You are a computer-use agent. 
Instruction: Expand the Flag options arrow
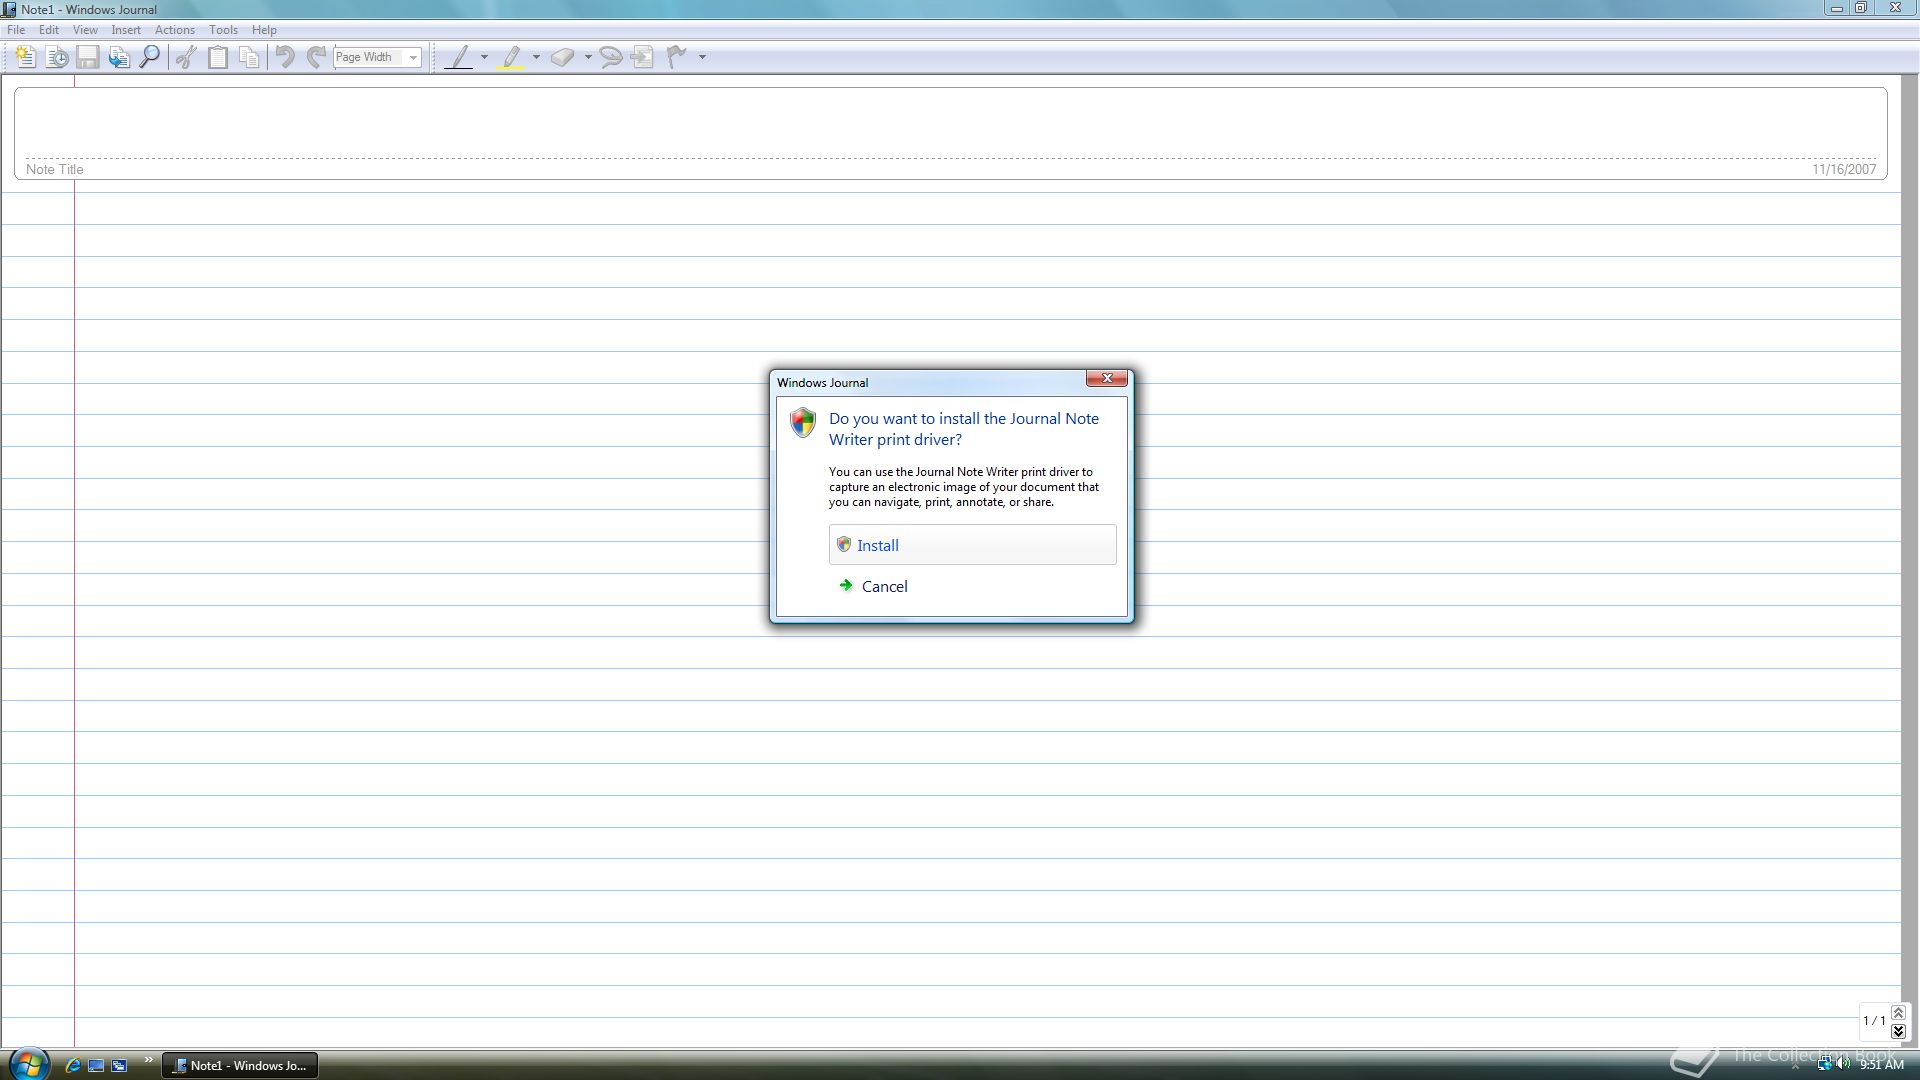[702, 57]
